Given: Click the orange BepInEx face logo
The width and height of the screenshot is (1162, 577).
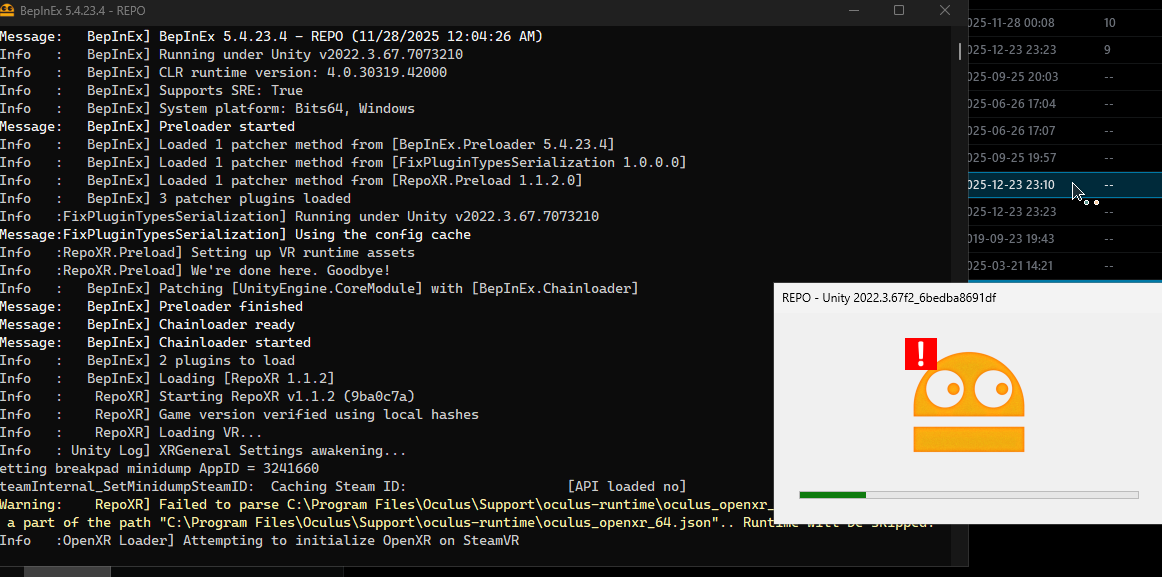Looking at the screenshot, I should click(x=968, y=402).
